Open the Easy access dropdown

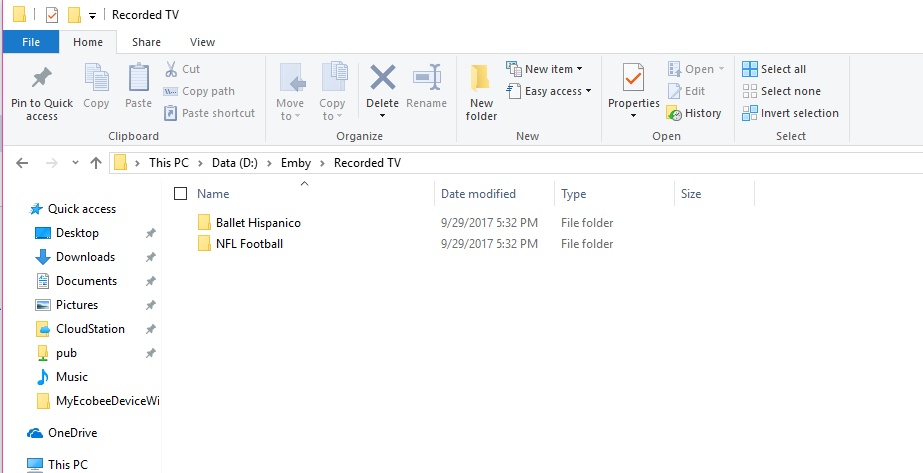(x=549, y=91)
